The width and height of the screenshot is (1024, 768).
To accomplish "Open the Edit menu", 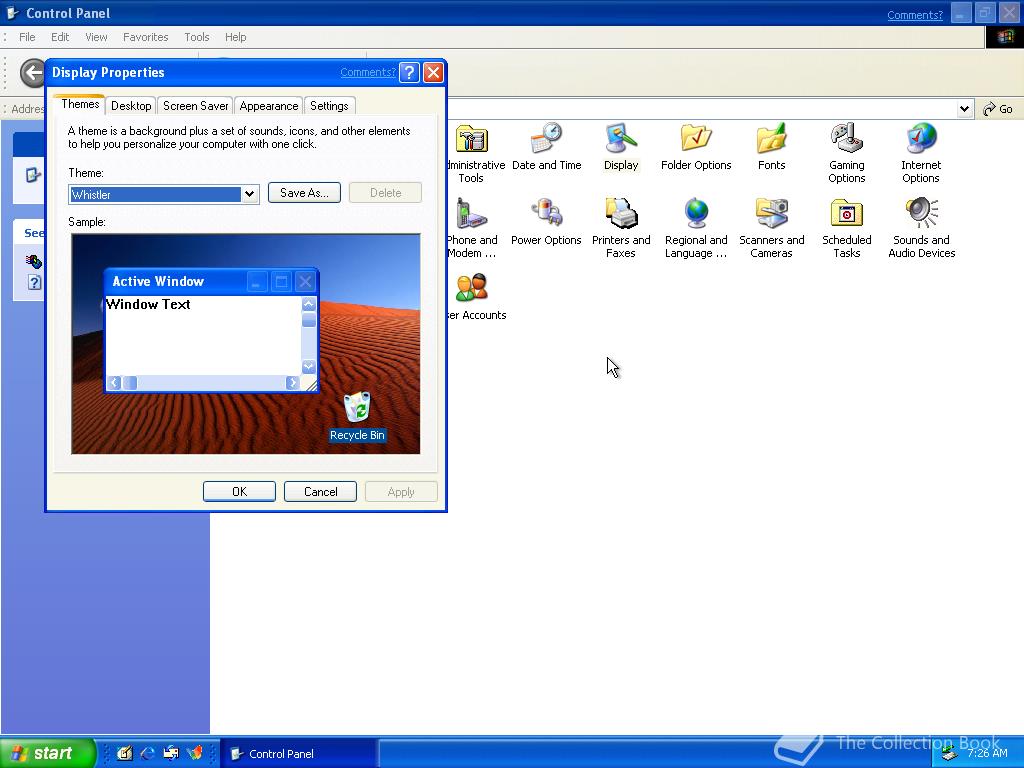I will tap(60, 37).
